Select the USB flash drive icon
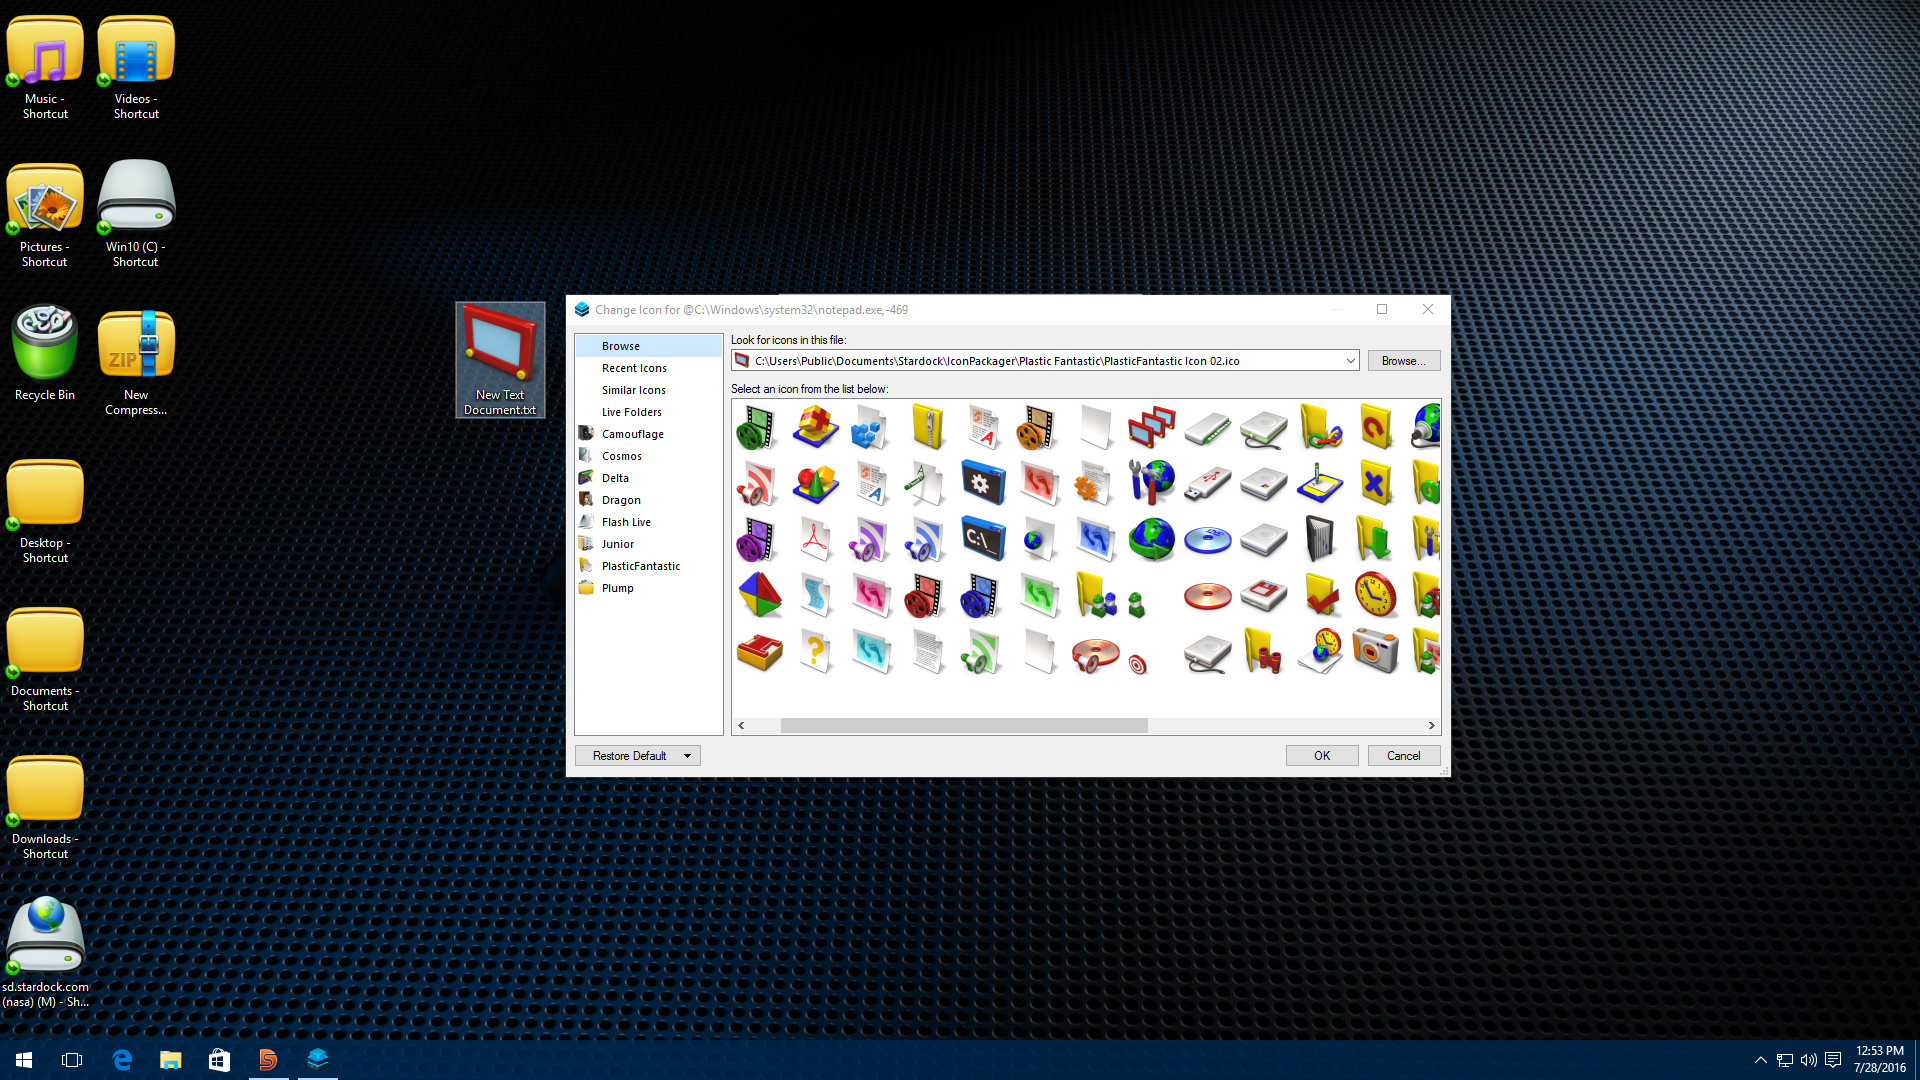 (x=1207, y=483)
